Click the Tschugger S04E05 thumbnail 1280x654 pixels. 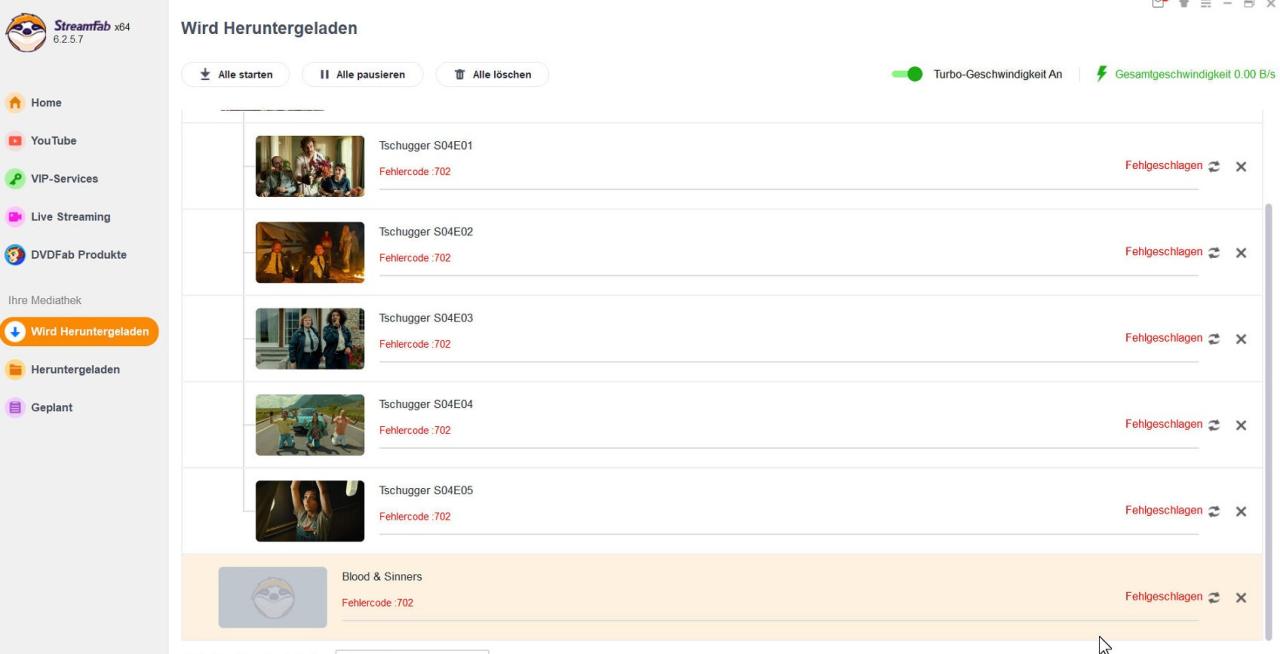point(310,510)
